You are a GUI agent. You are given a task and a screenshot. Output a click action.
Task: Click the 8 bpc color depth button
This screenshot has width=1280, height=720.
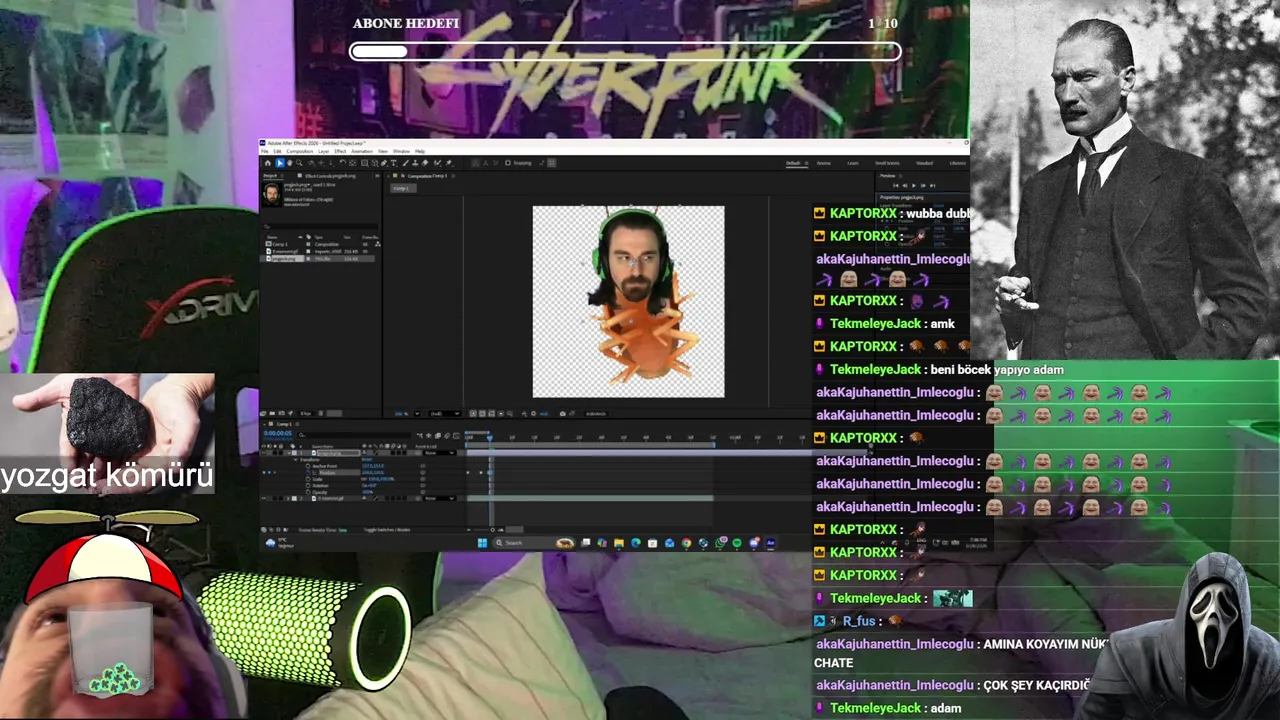point(305,414)
